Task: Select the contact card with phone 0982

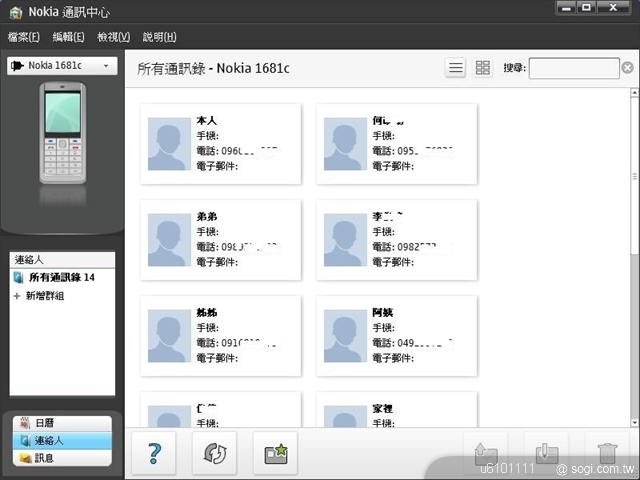Action: pos(397,240)
